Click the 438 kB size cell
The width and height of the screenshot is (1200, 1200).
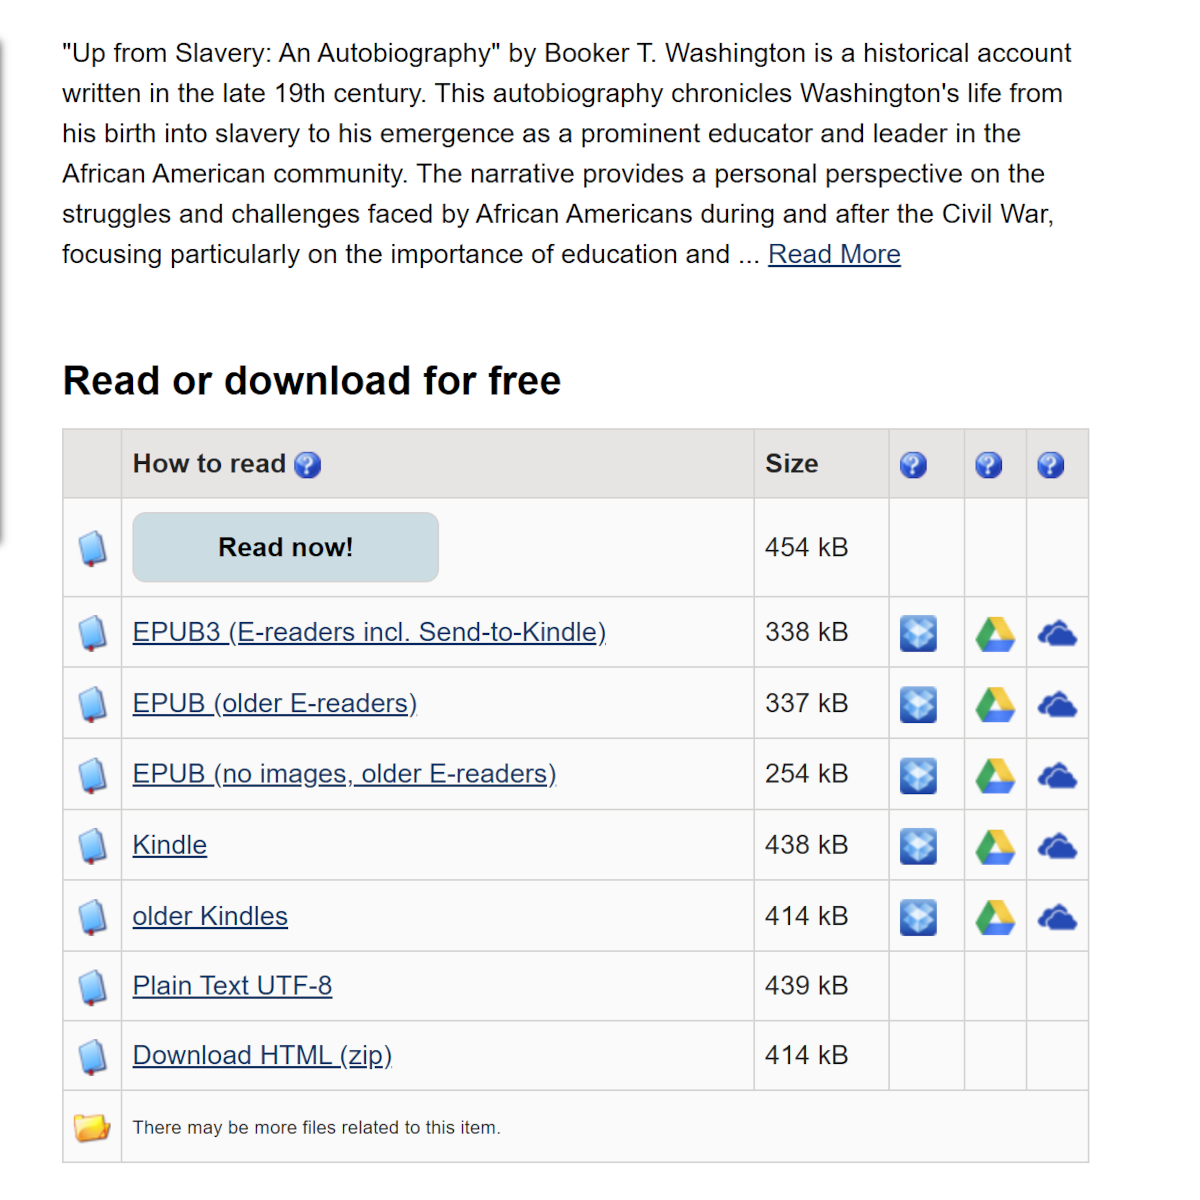pos(821,845)
